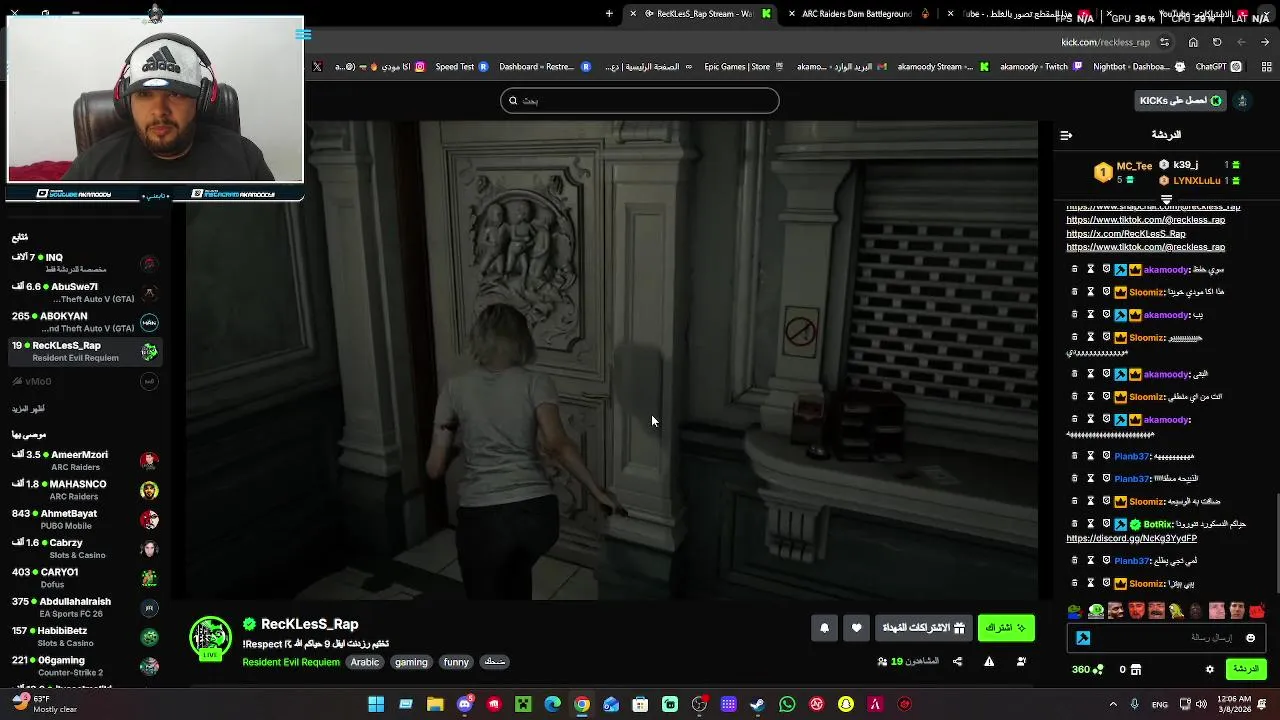Report the stream with the warning triangle icon
The width and height of the screenshot is (1280, 720).
click(x=989, y=661)
